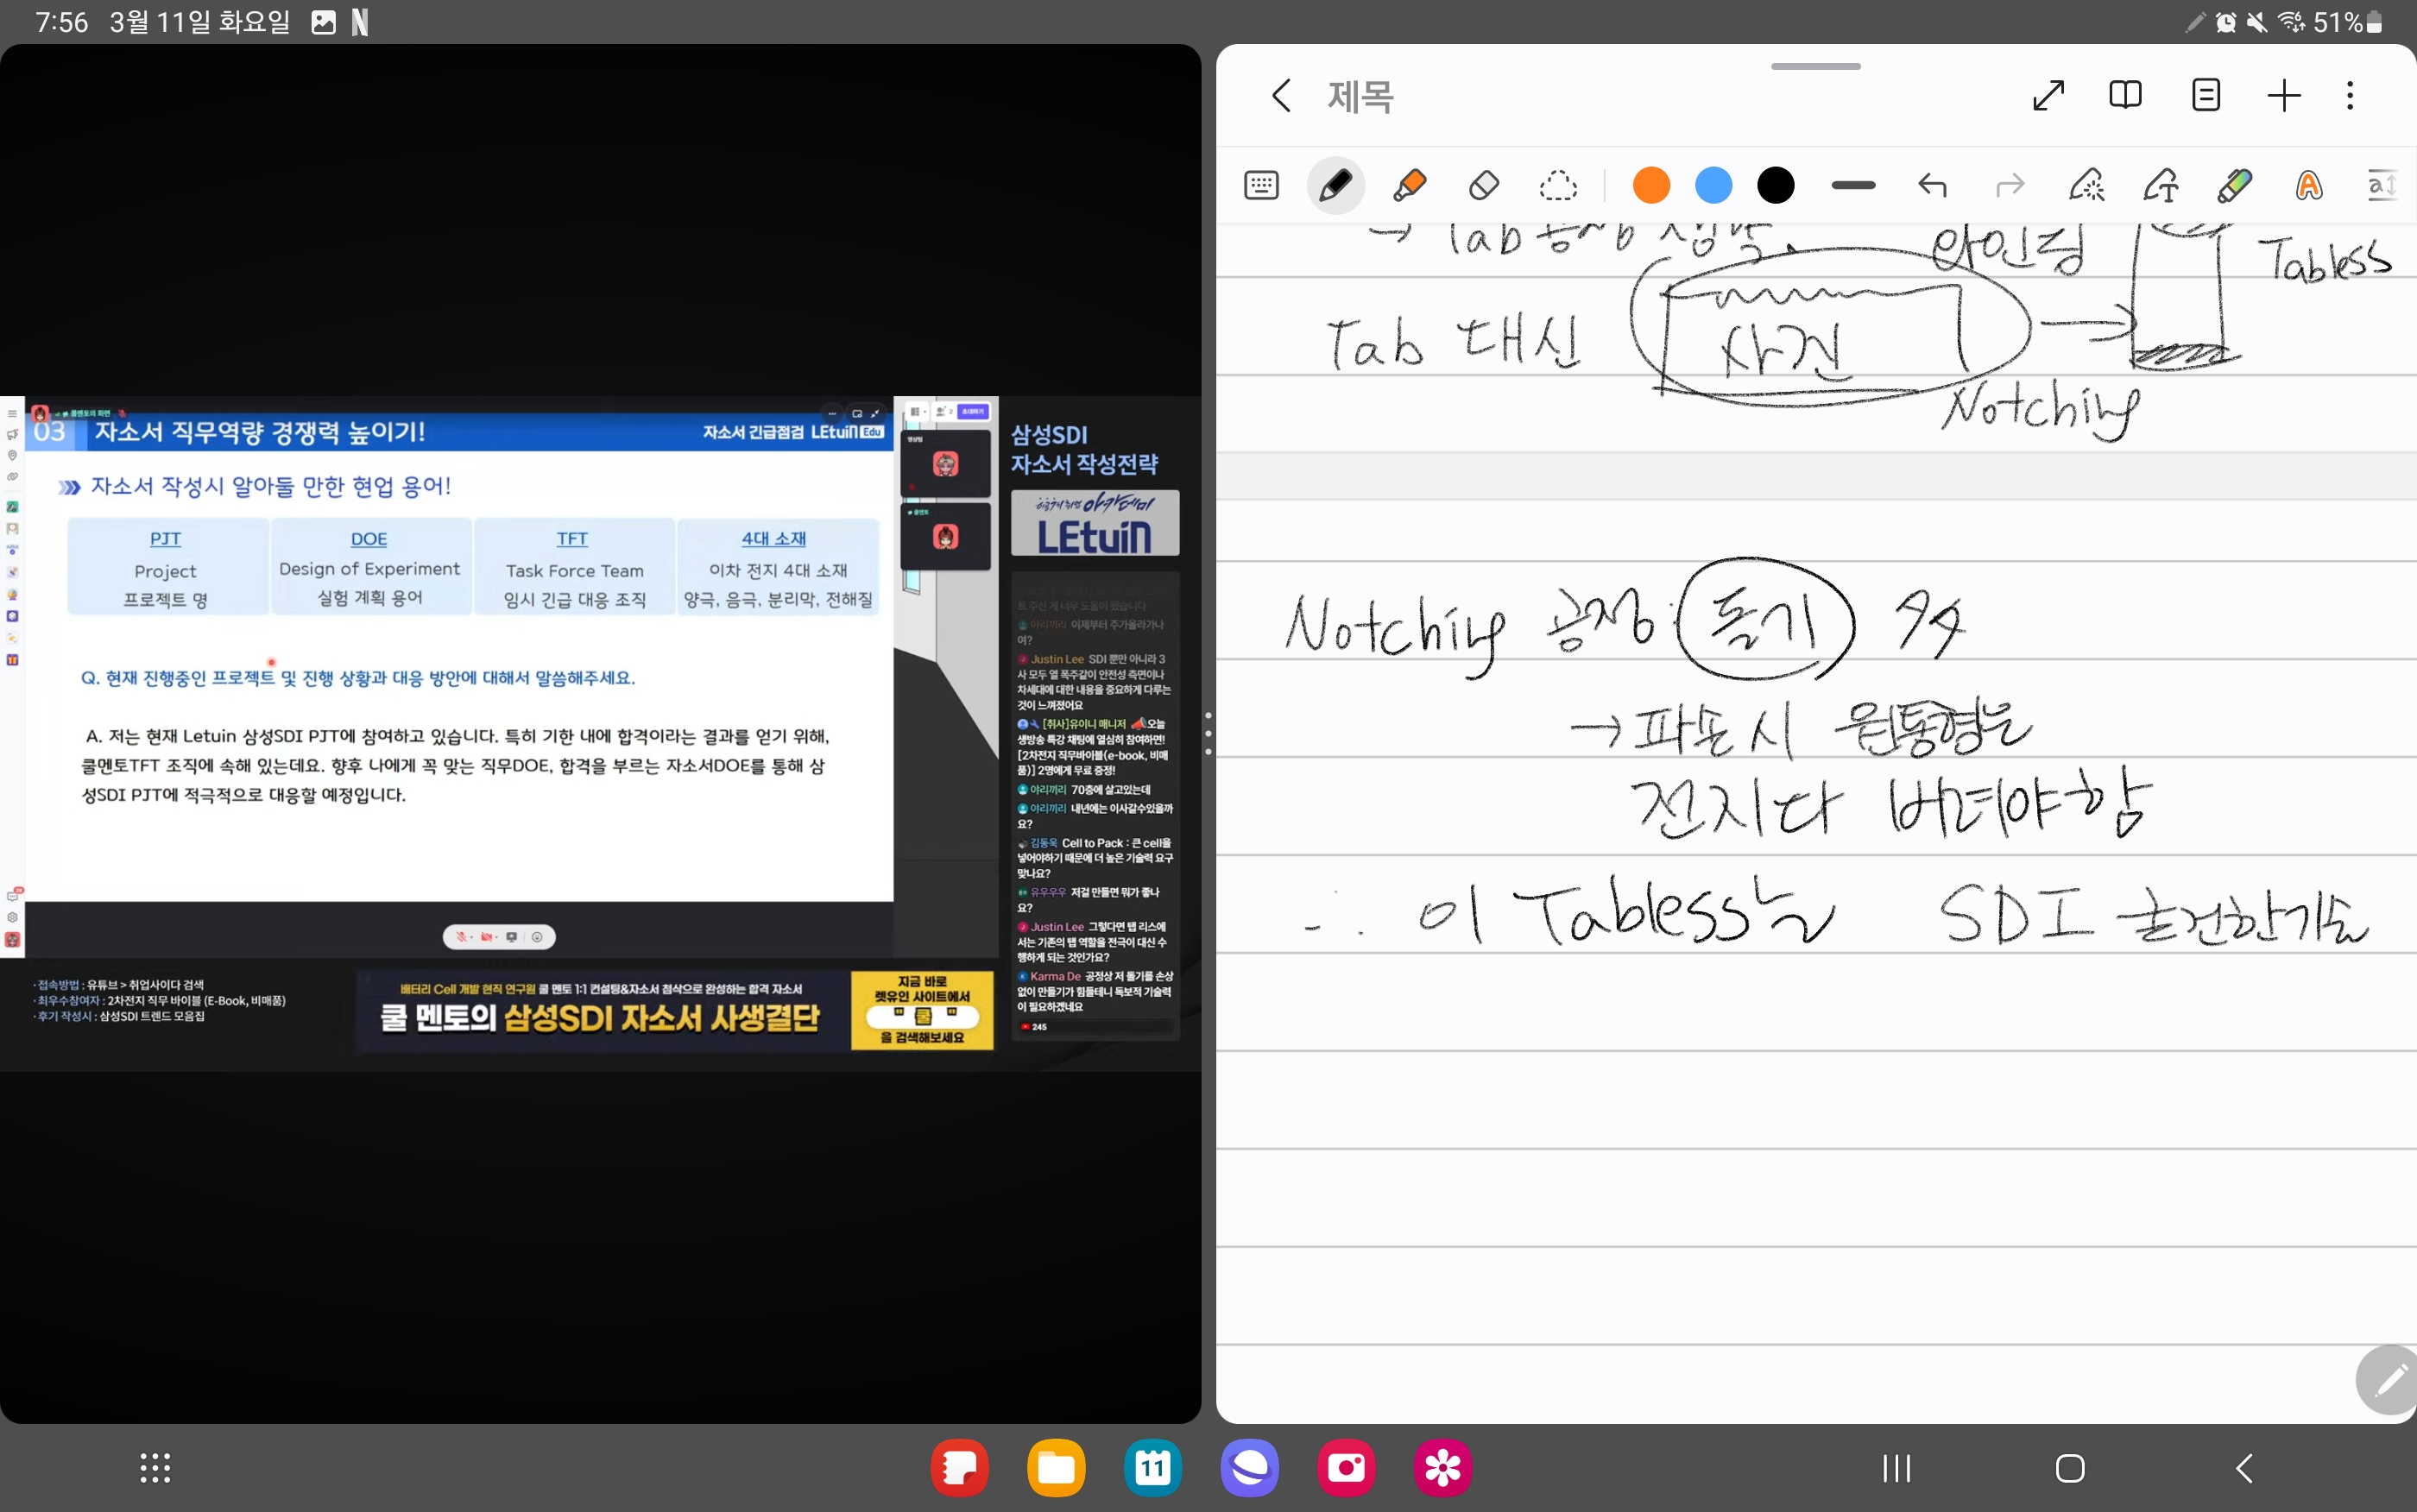Launch the calendar app in taskbar
Image resolution: width=2417 pixels, height=1512 pixels.
[x=1152, y=1468]
